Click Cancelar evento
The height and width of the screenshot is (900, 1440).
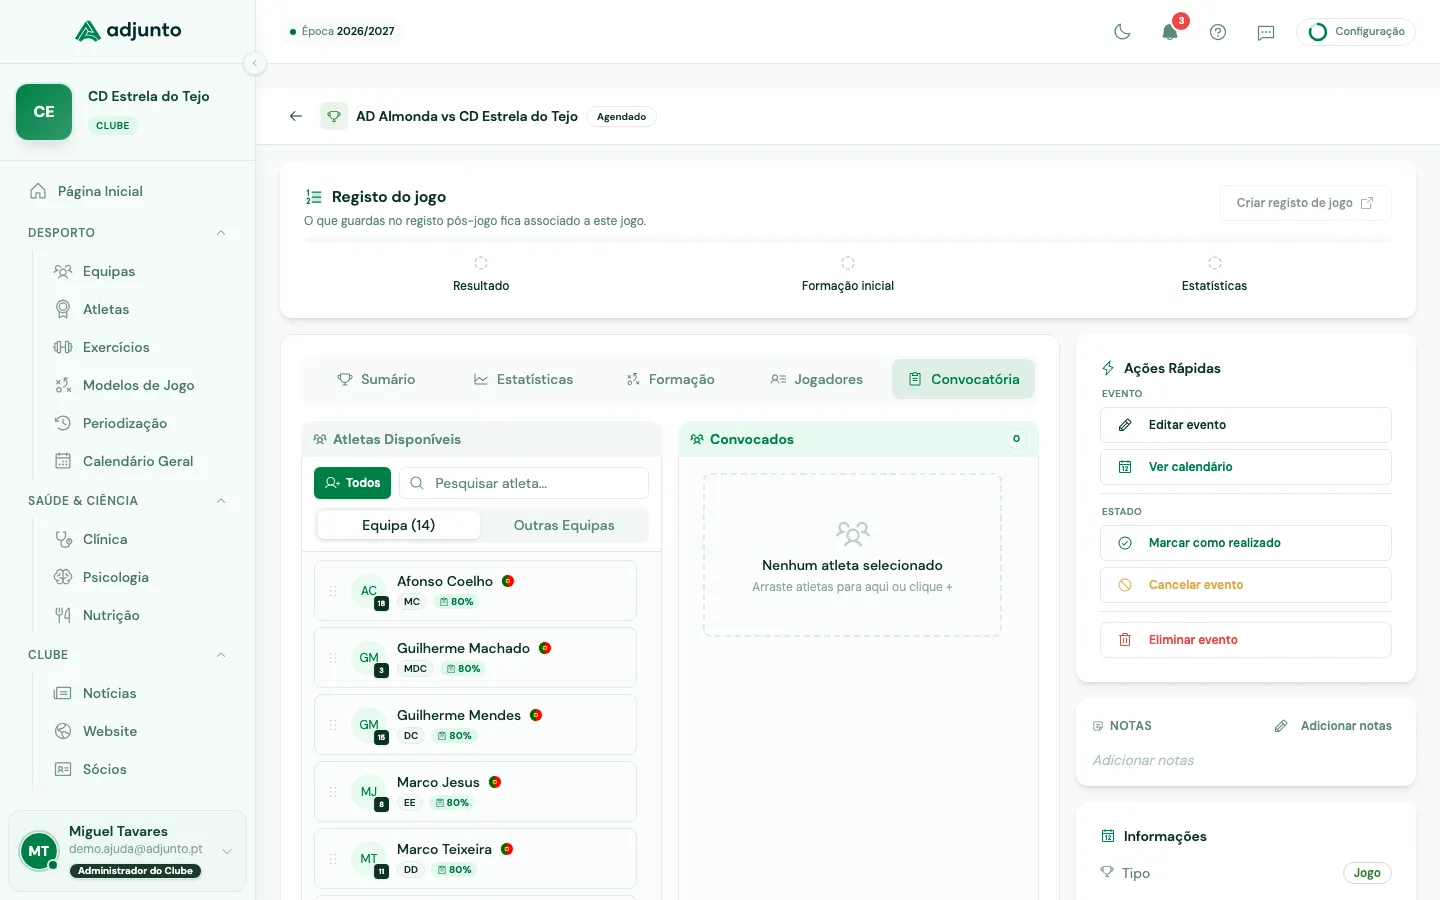pyautogui.click(x=1246, y=585)
